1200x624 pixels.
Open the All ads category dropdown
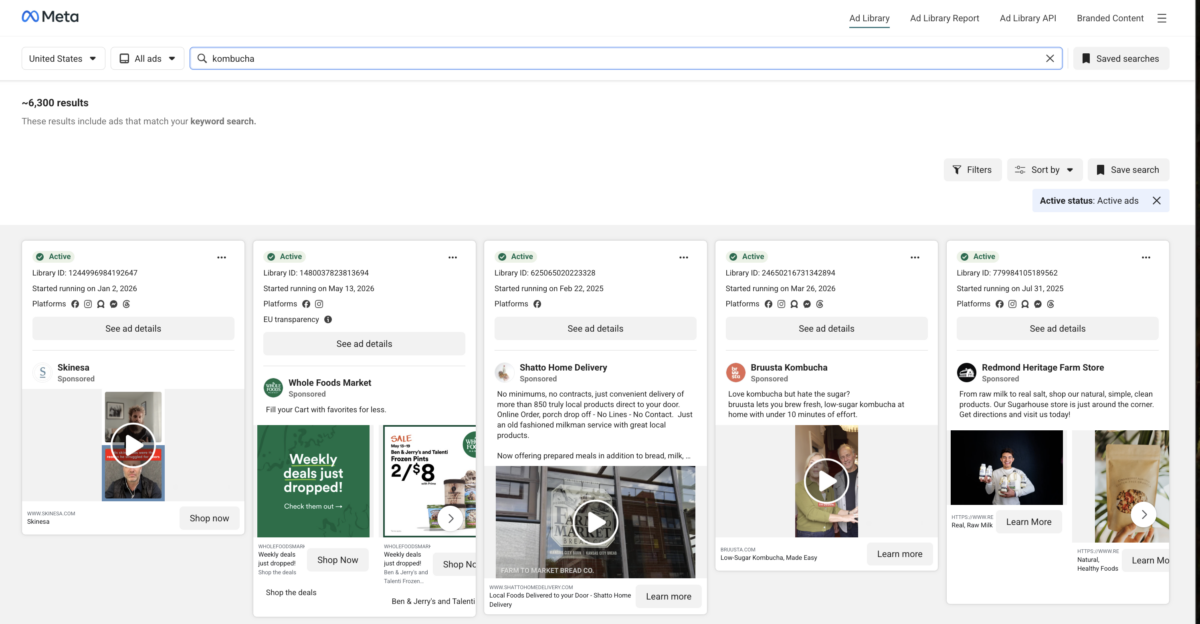(x=147, y=58)
